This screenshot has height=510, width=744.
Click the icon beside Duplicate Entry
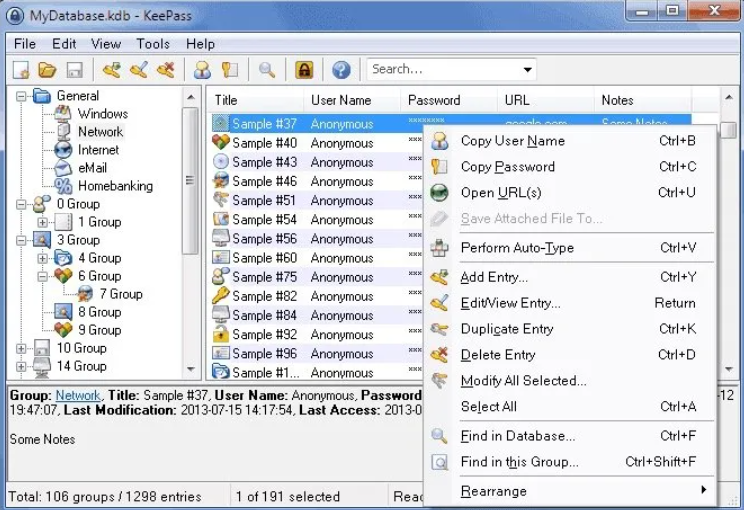click(x=439, y=329)
